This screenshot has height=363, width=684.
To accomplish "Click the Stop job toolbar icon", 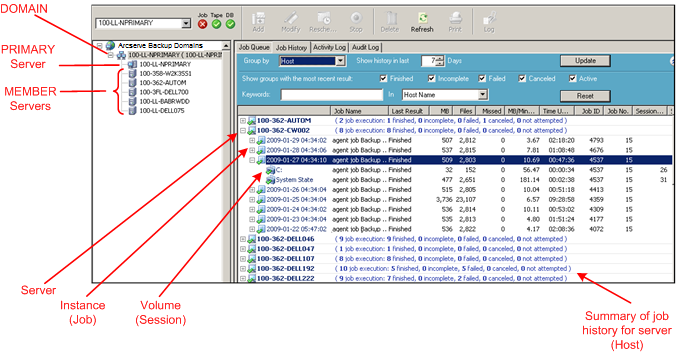I will (356, 18).
